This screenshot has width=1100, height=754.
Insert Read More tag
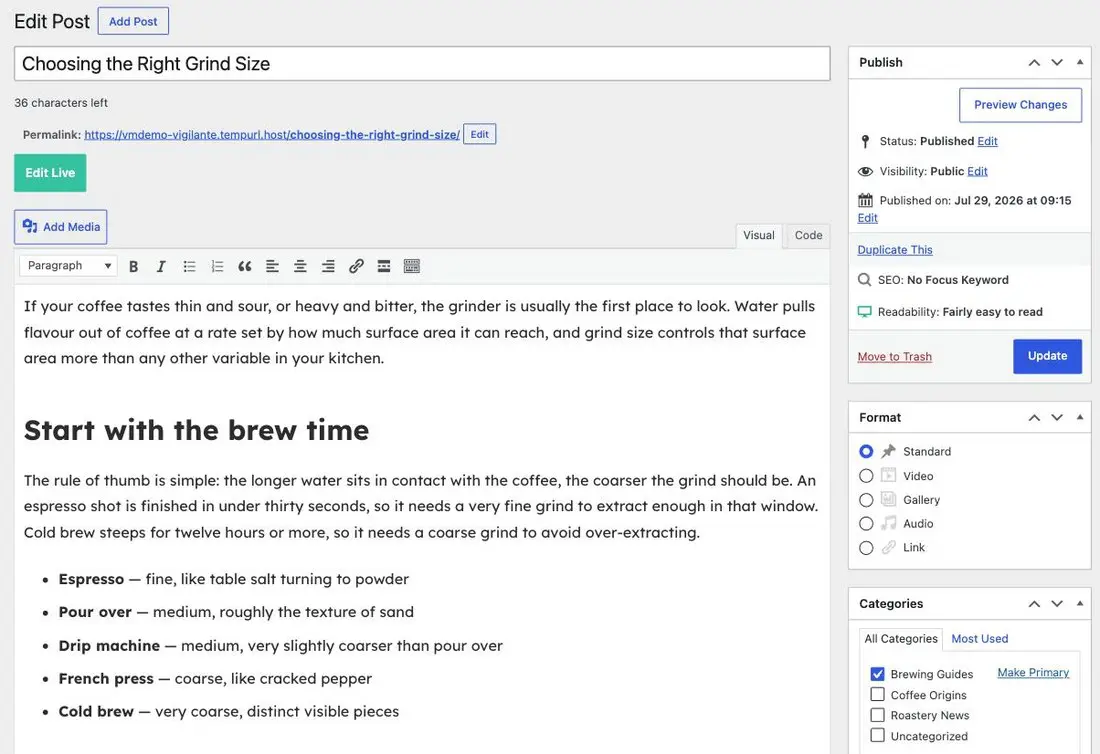coord(384,267)
